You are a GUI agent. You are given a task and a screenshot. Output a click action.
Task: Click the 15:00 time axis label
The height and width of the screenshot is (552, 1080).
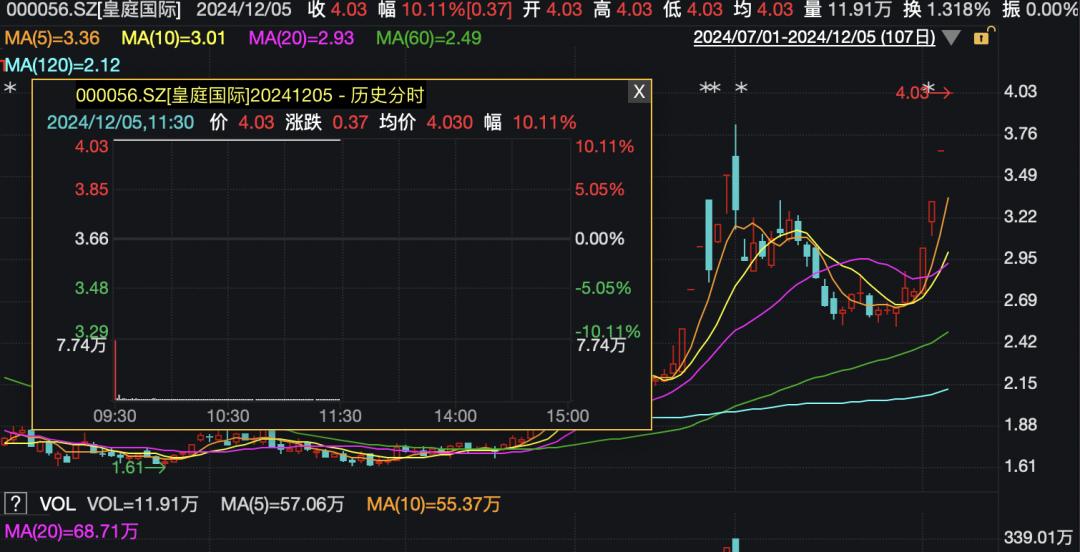tap(567, 416)
